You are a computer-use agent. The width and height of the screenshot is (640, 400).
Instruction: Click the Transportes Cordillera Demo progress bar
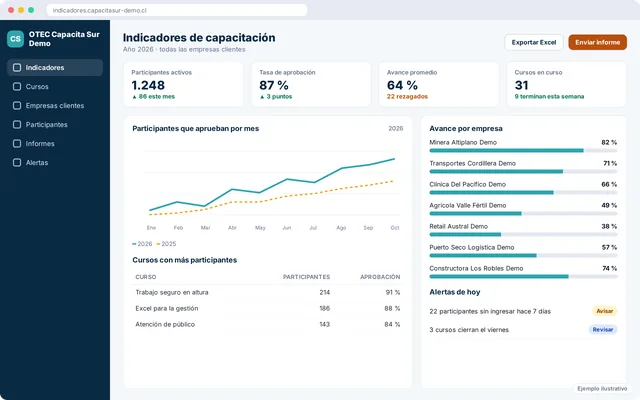(x=523, y=171)
